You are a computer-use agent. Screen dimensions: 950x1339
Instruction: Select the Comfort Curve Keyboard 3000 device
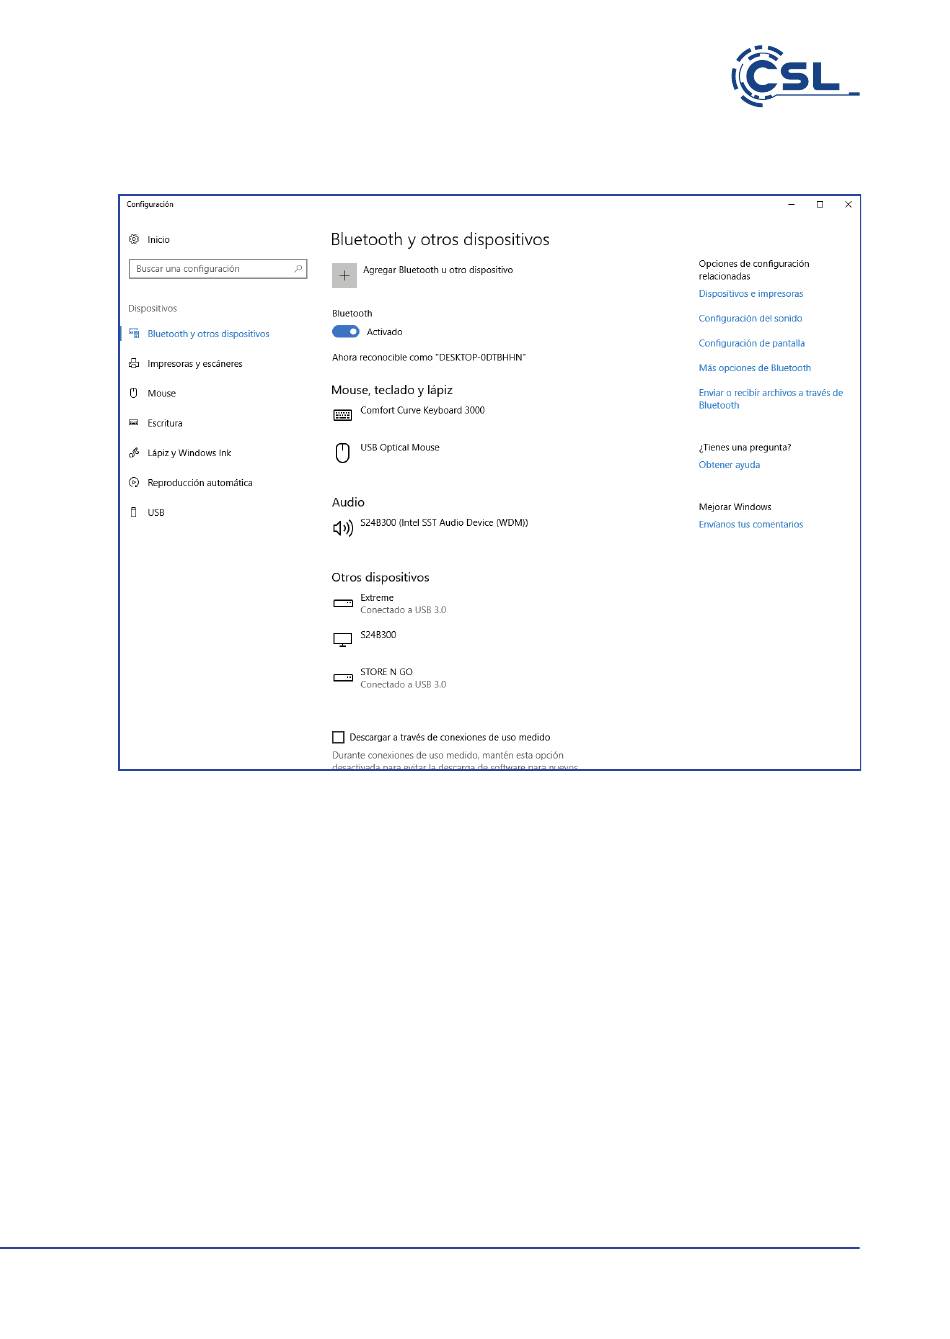tap(423, 410)
